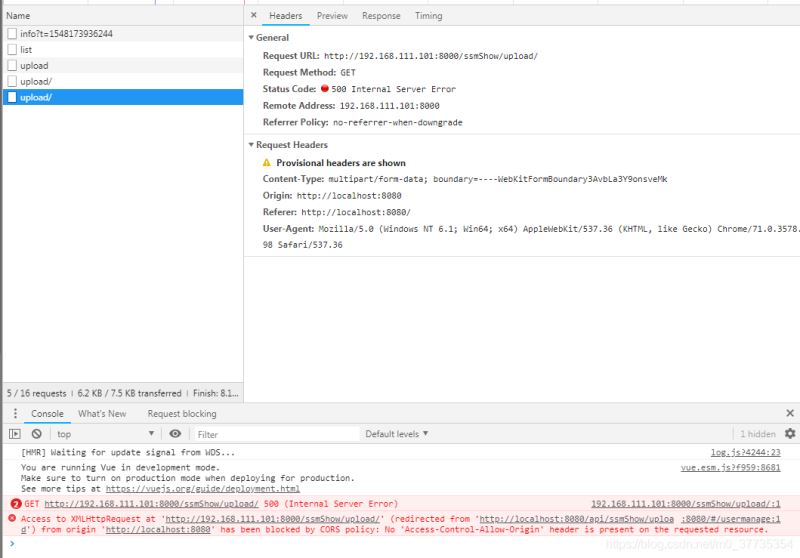Image resolution: width=800 pixels, height=558 pixels.
Task: Open the Headers tab
Action: click(286, 16)
